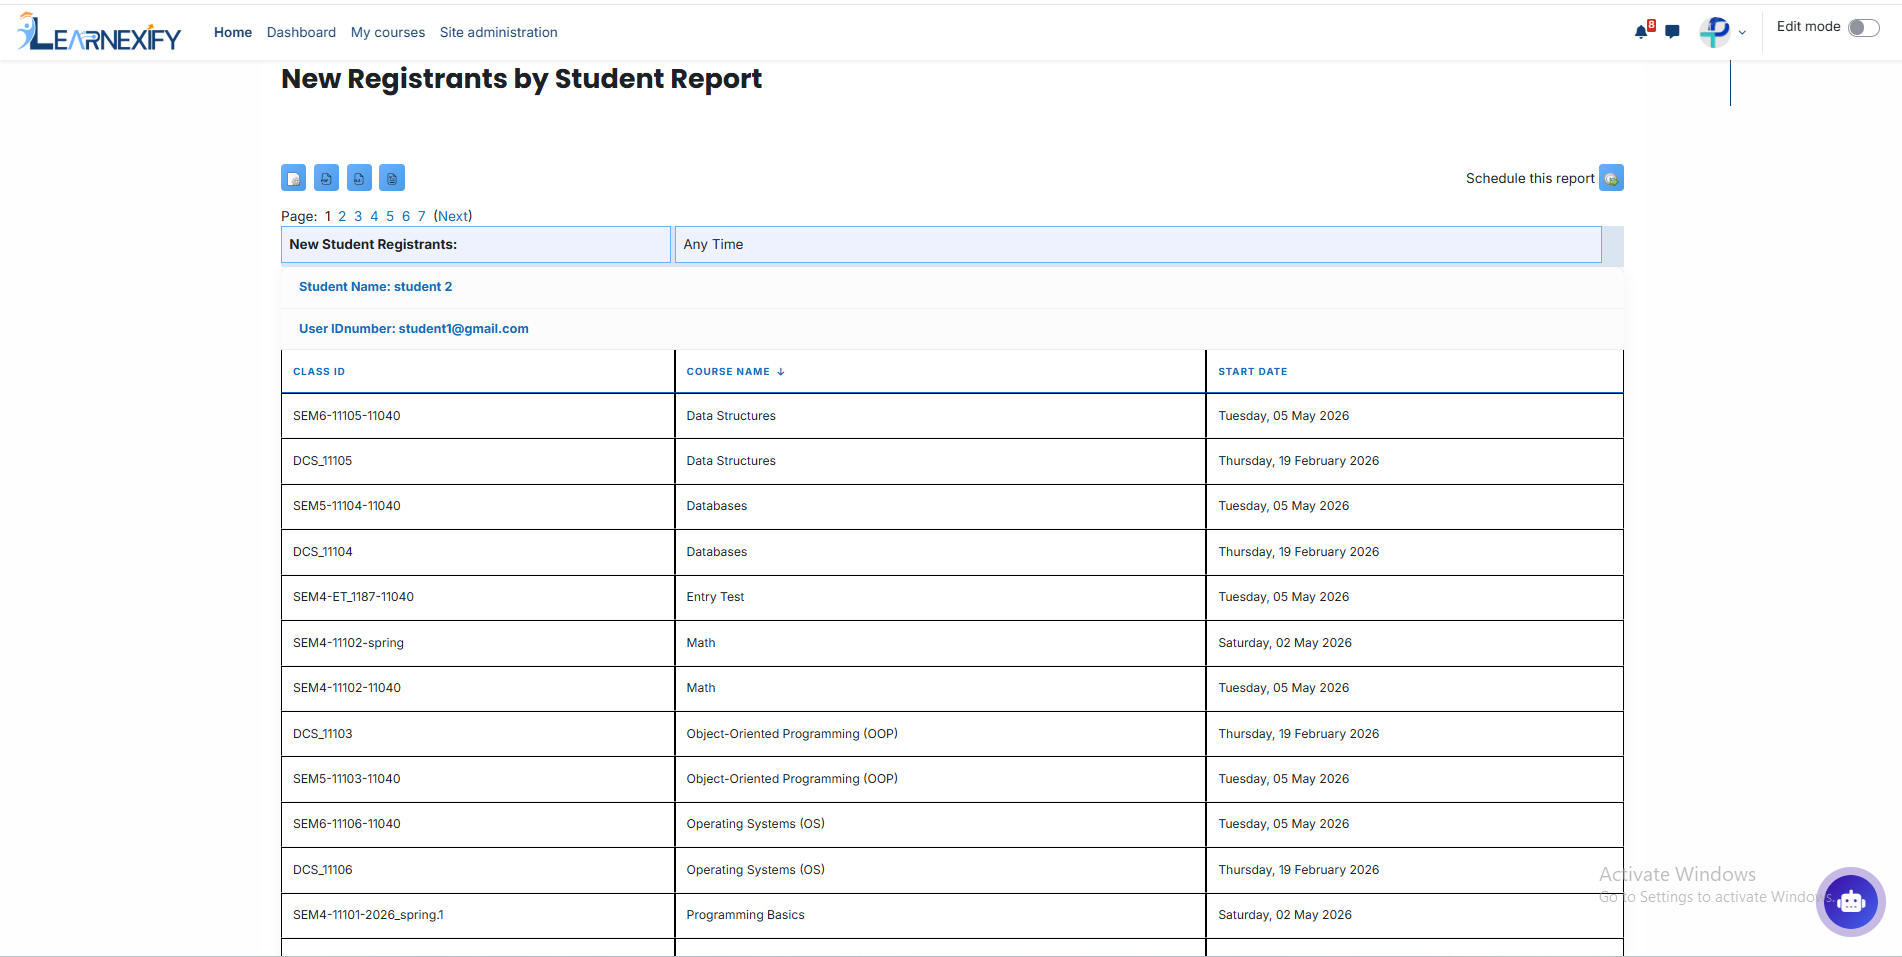Image resolution: width=1902 pixels, height=957 pixels.
Task: Open page 7 of the report
Action: click(x=422, y=216)
